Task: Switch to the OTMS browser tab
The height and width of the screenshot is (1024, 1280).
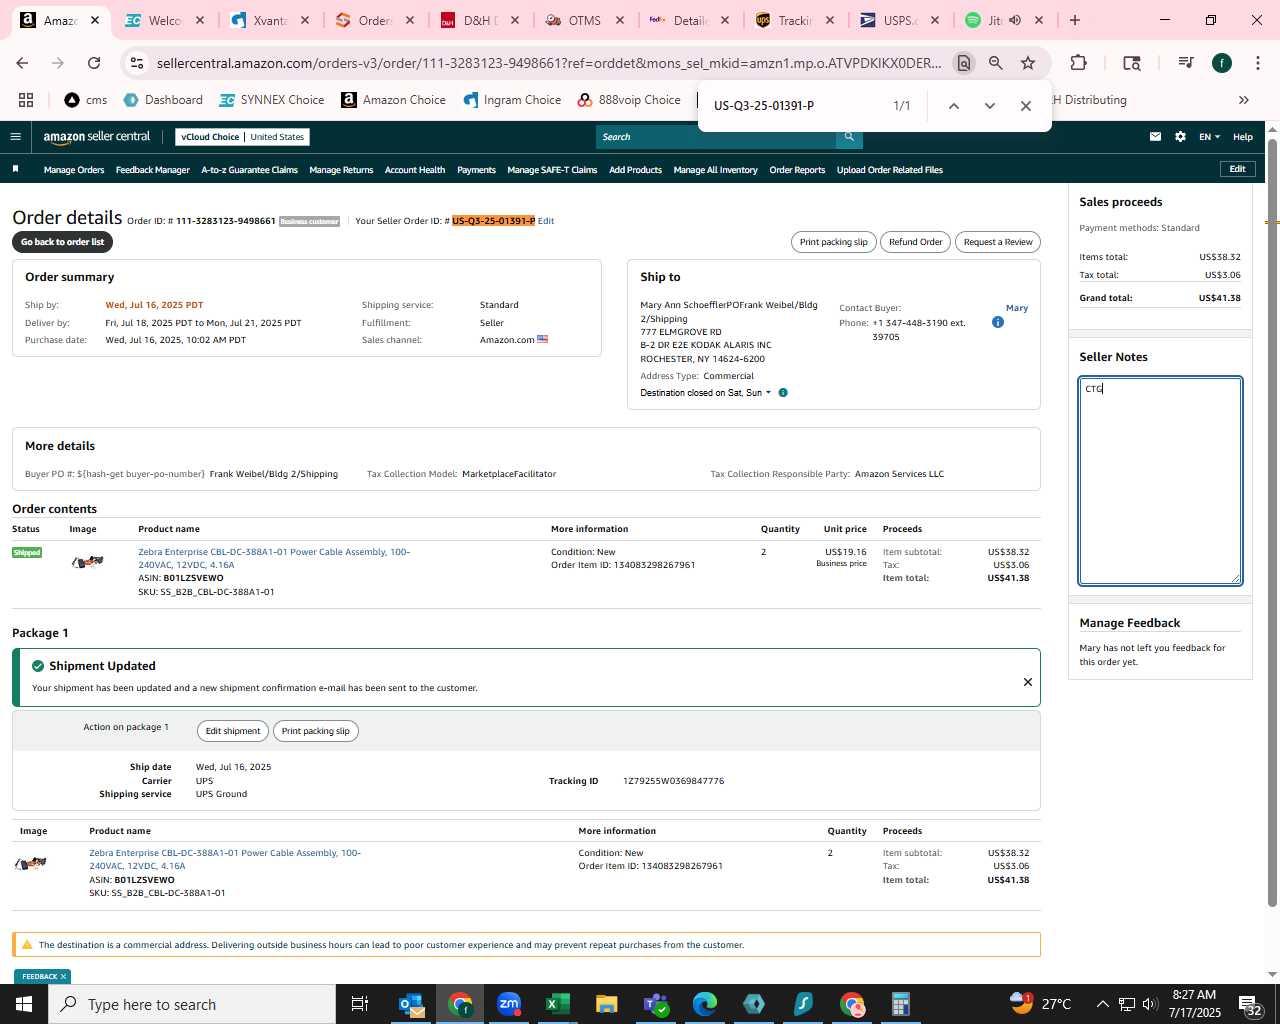Action: 584,20
